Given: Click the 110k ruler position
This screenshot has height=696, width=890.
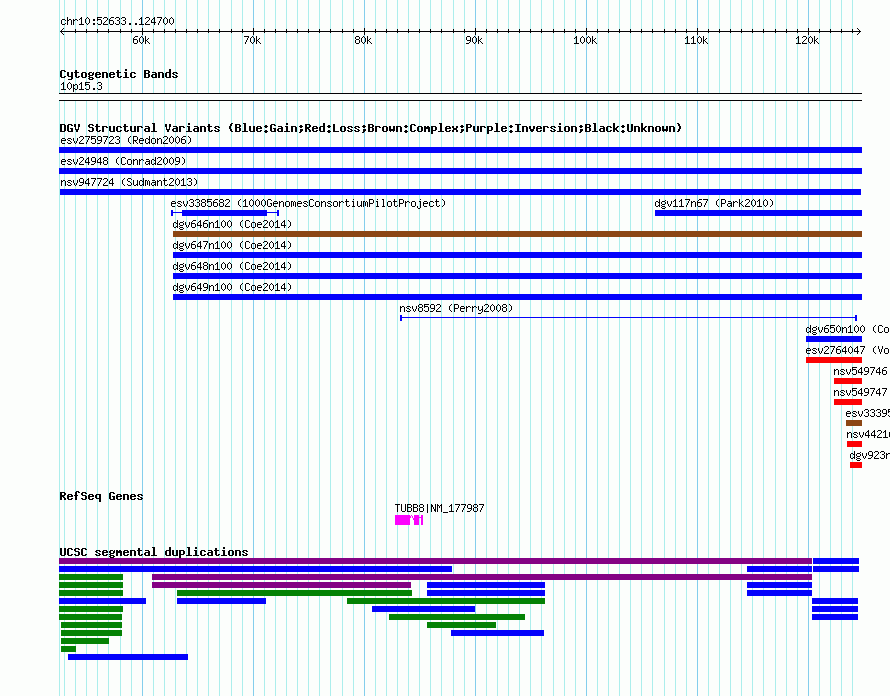Looking at the screenshot, I should 696,40.
